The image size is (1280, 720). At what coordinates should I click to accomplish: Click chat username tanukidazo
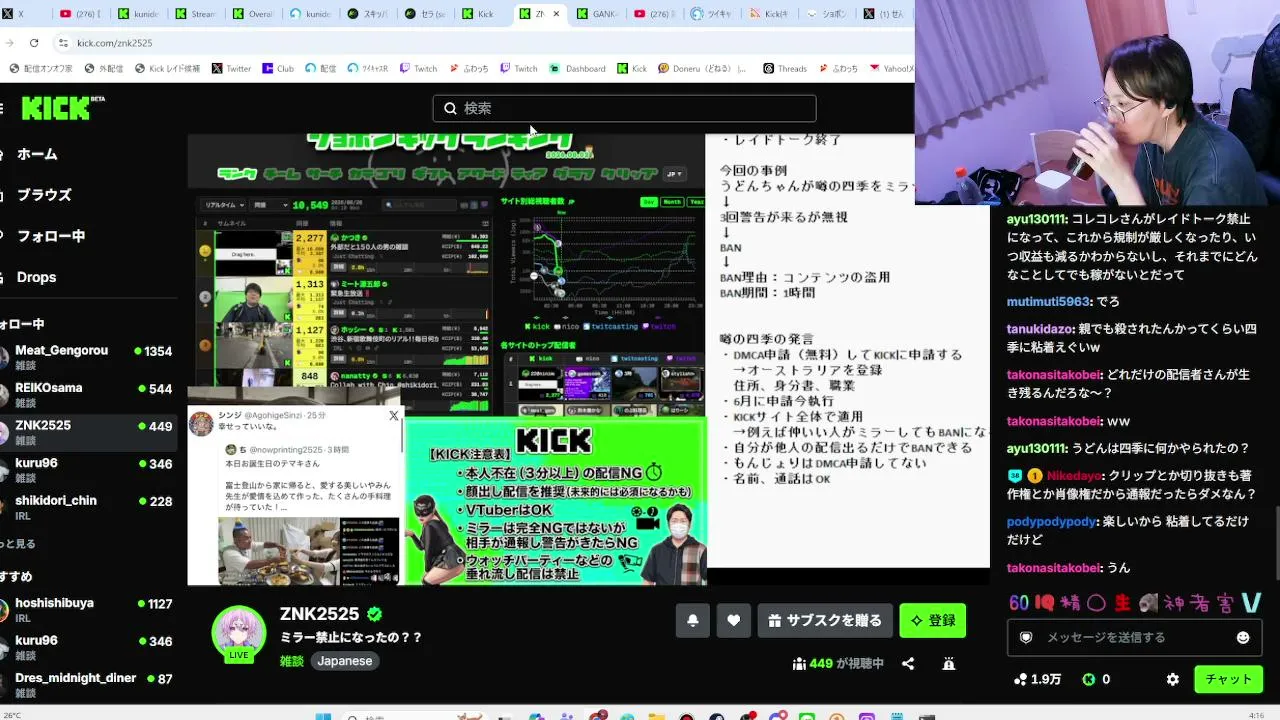(x=1040, y=328)
